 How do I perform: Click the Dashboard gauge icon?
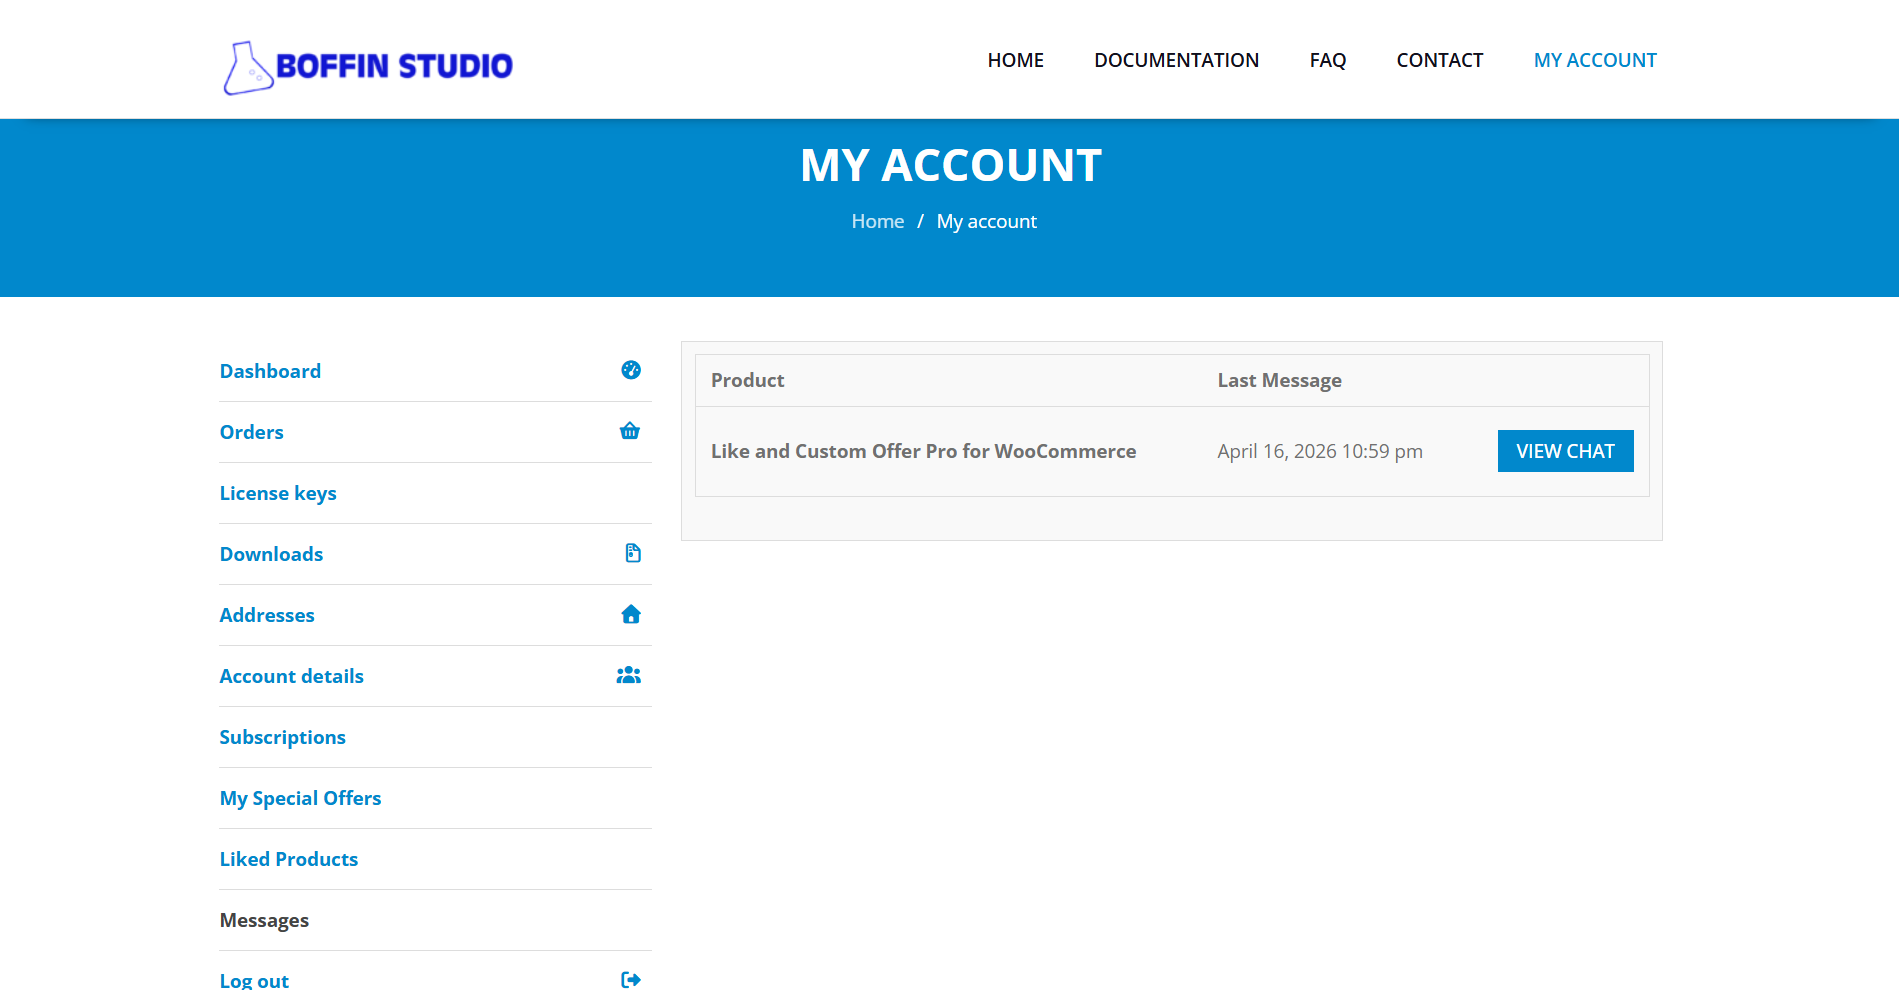[x=630, y=370]
